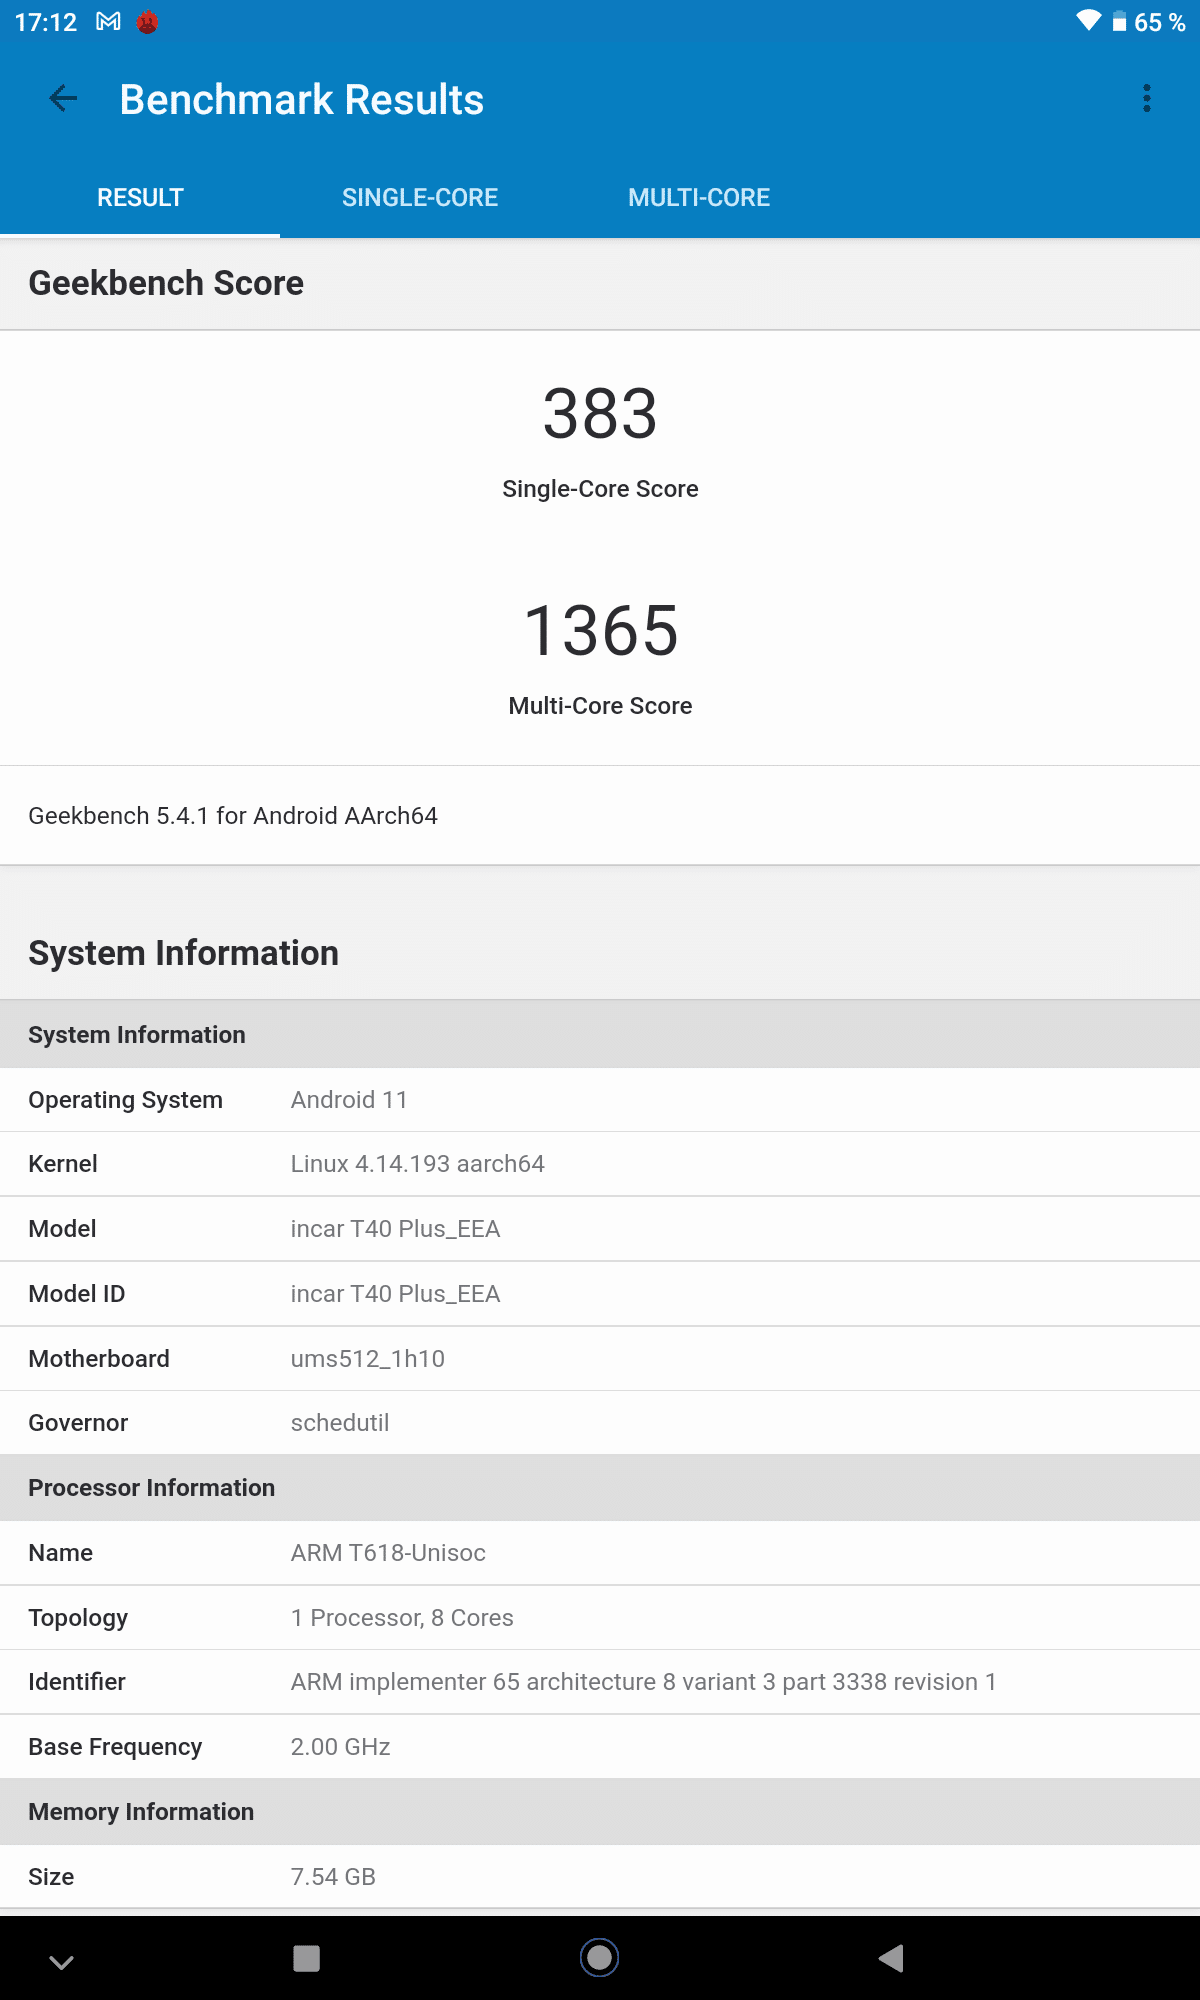
Task: Tap the memory size value 7.54 GB
Action: (333, 1877)
